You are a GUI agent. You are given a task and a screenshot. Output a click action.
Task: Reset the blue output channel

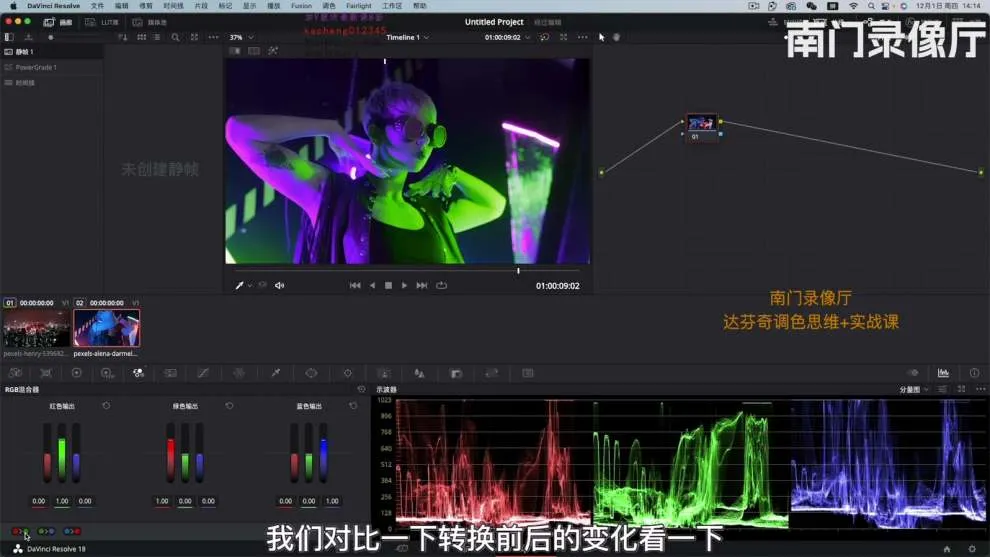click(353, 406)
